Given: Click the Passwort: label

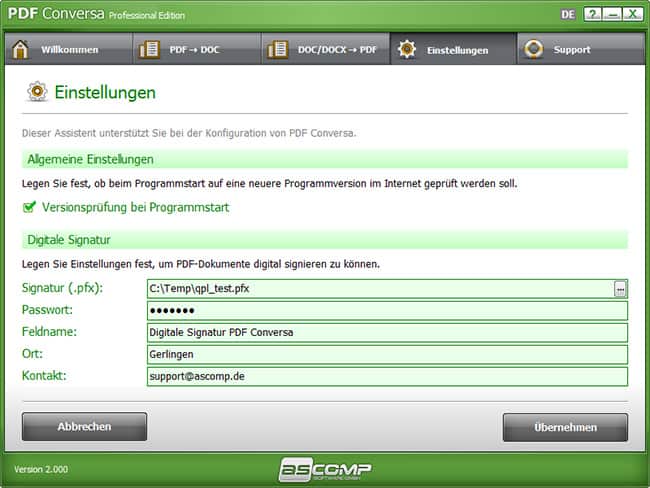Looking at the screenshot, I should (47, 310).
